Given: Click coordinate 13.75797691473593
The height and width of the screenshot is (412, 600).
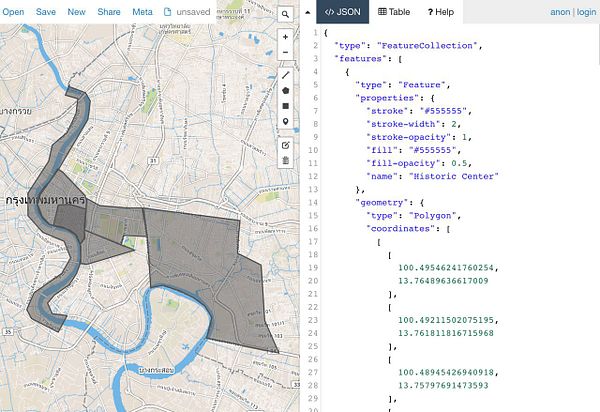Looking at the screenshot, I should (443, 386).
